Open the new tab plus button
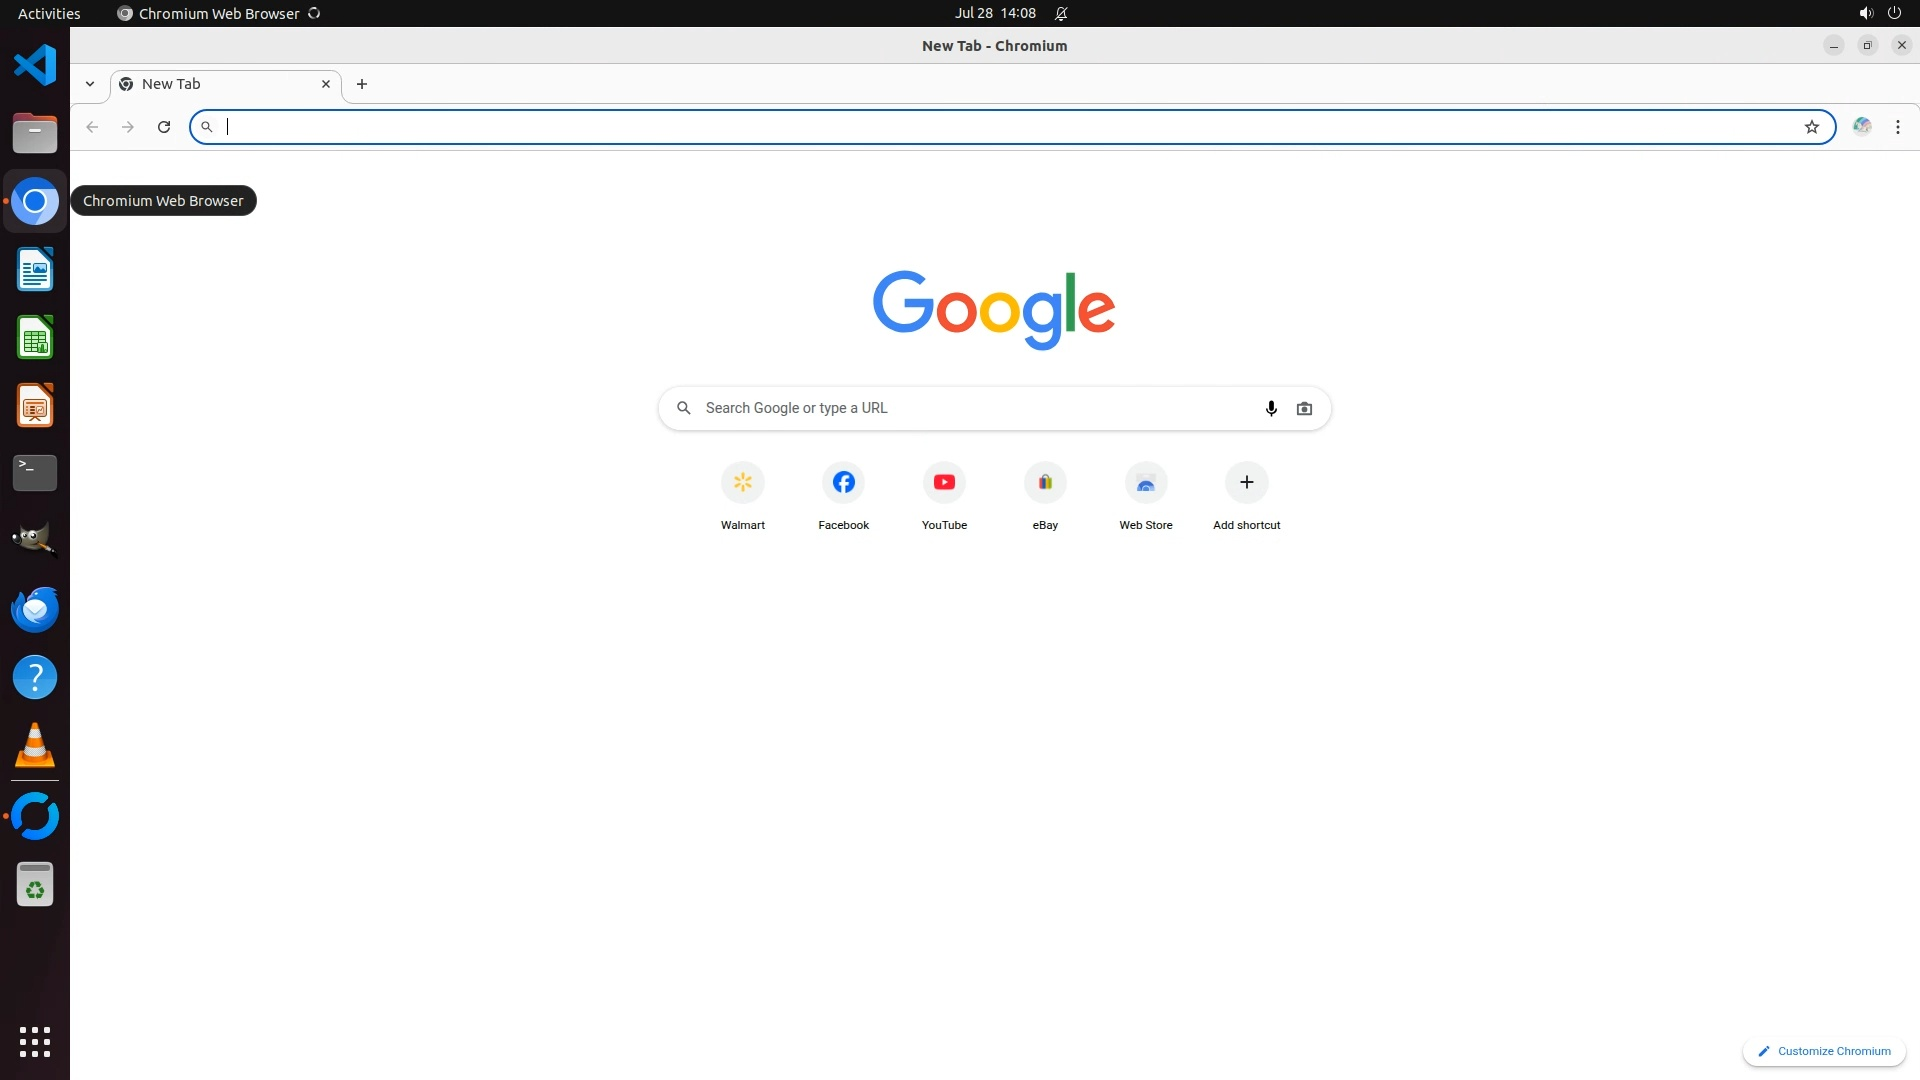This screenshot has height=1080, width=1920. tap(362, 84)
